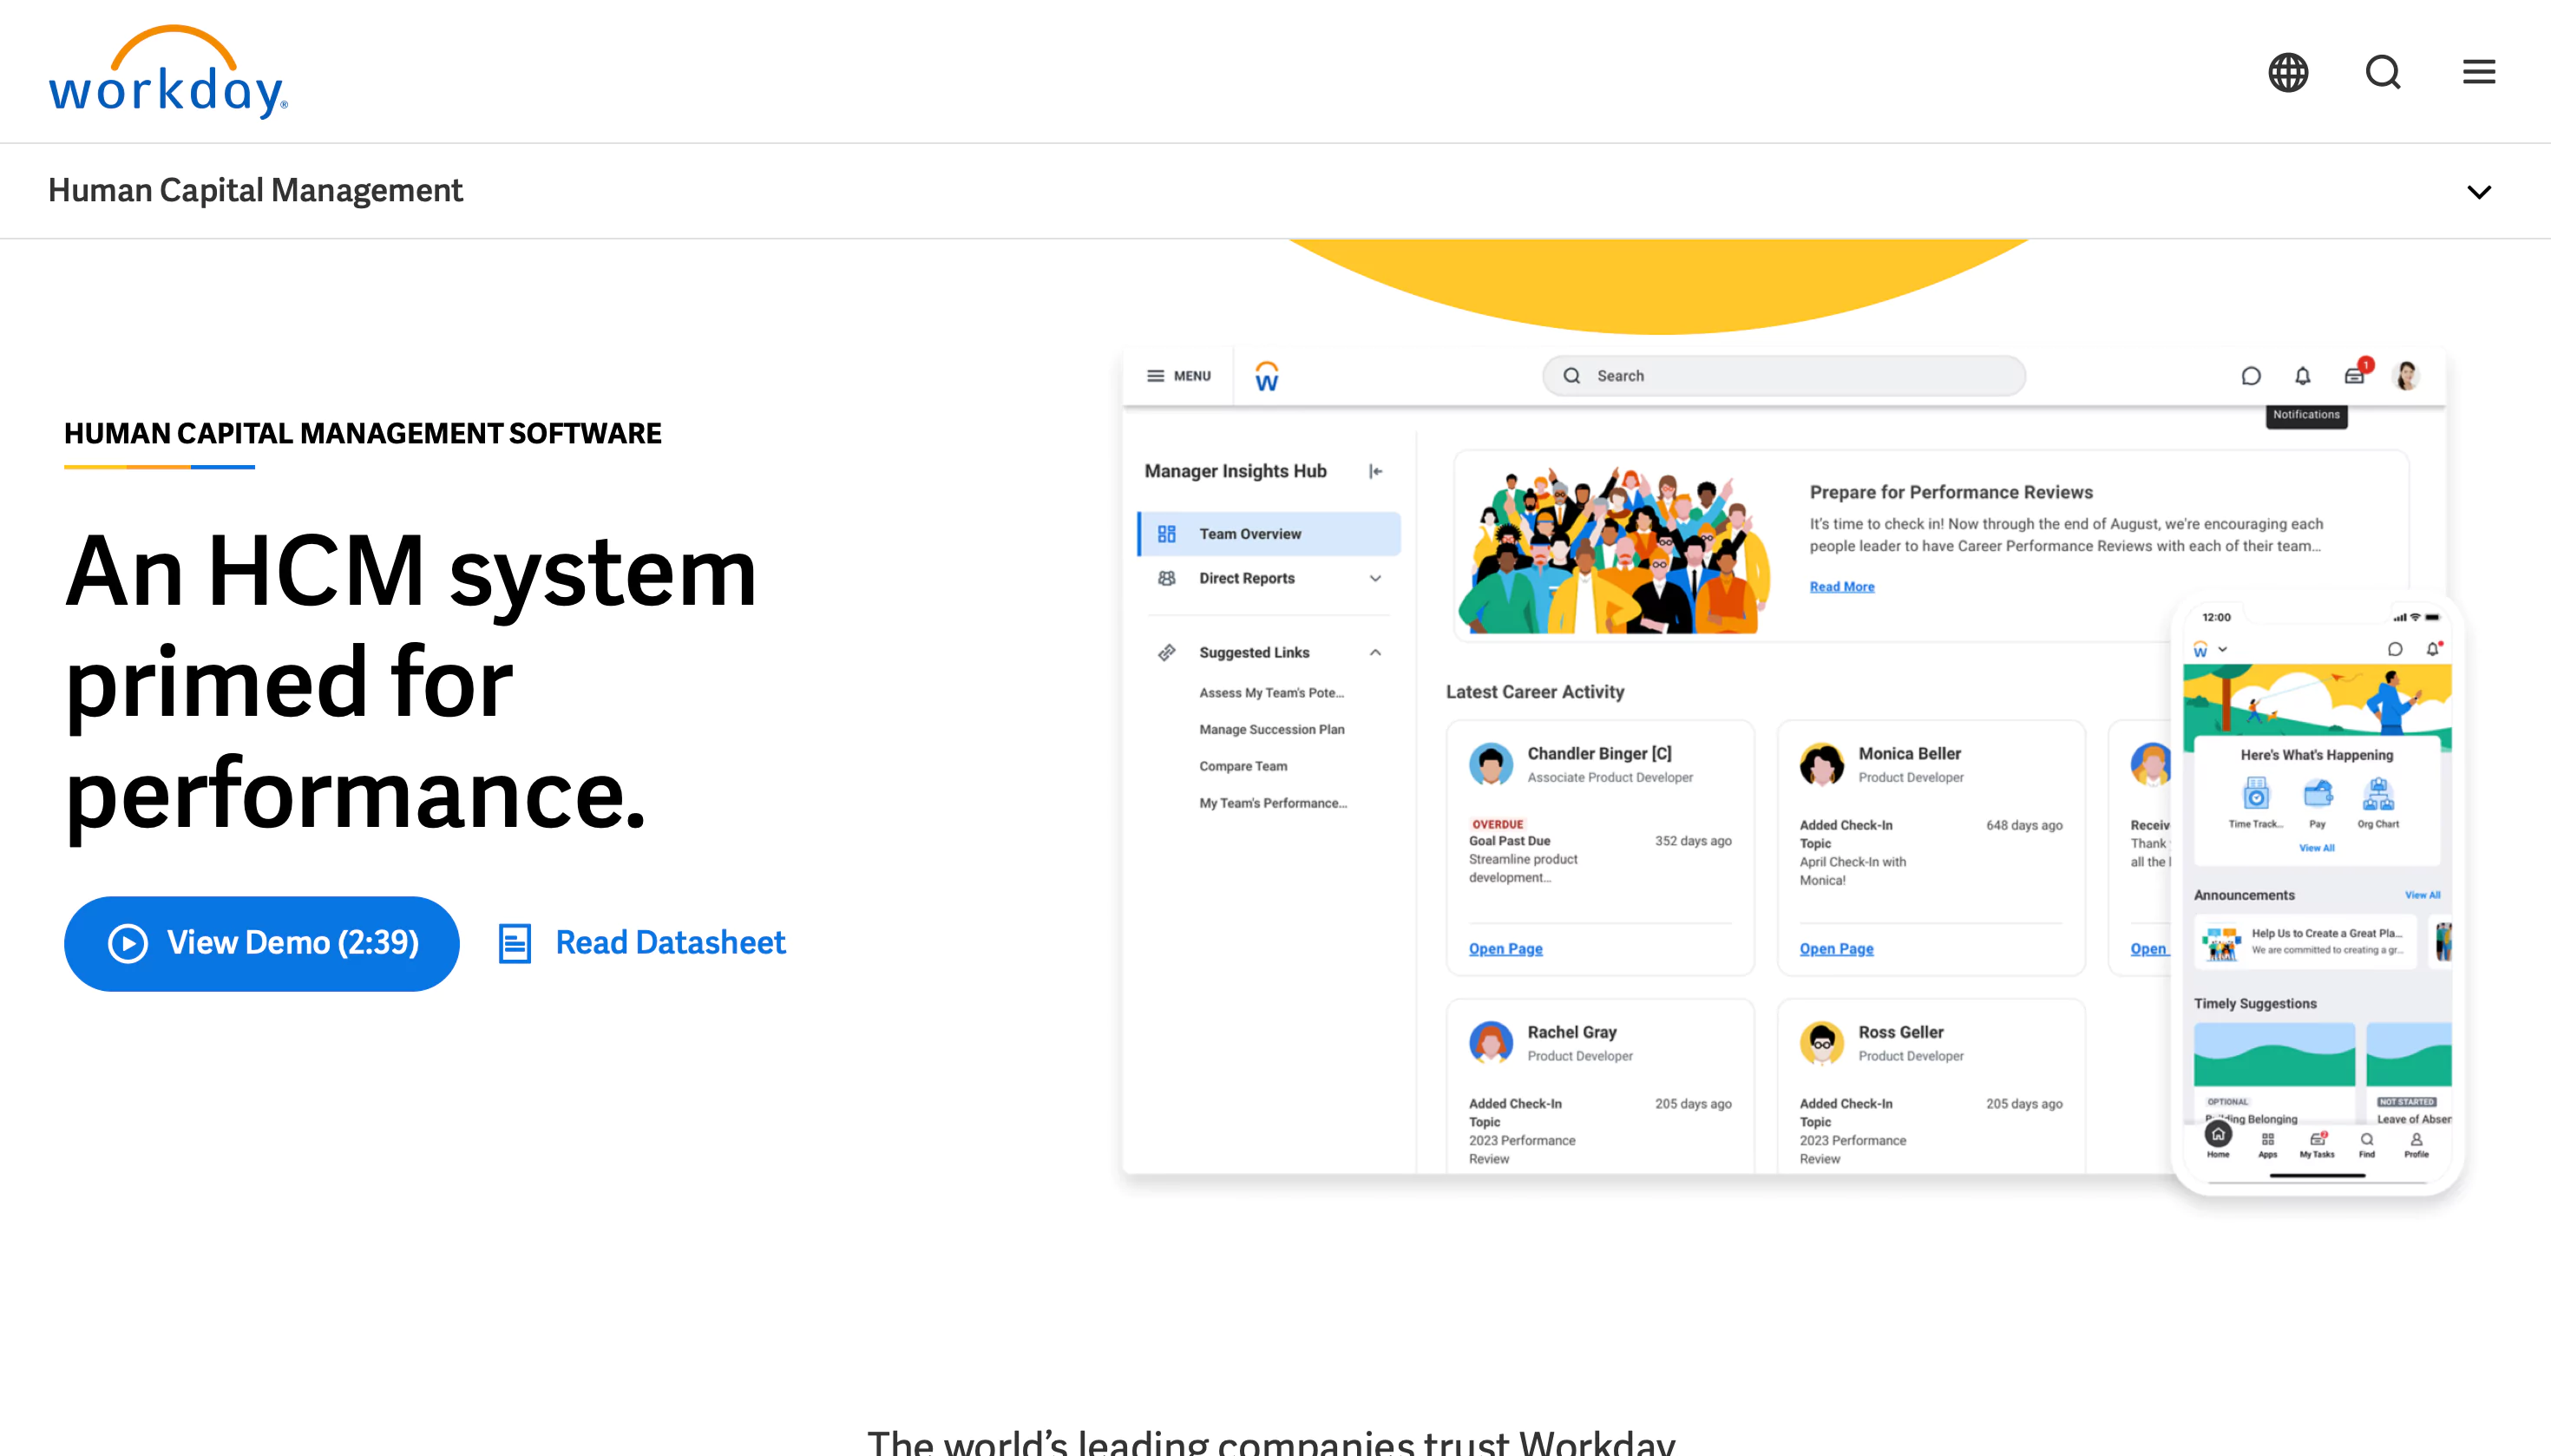Tap the Apps tab on phone
Screen dimensions: 2551x1456
pyautogui.click(x=2267, y=1145)
